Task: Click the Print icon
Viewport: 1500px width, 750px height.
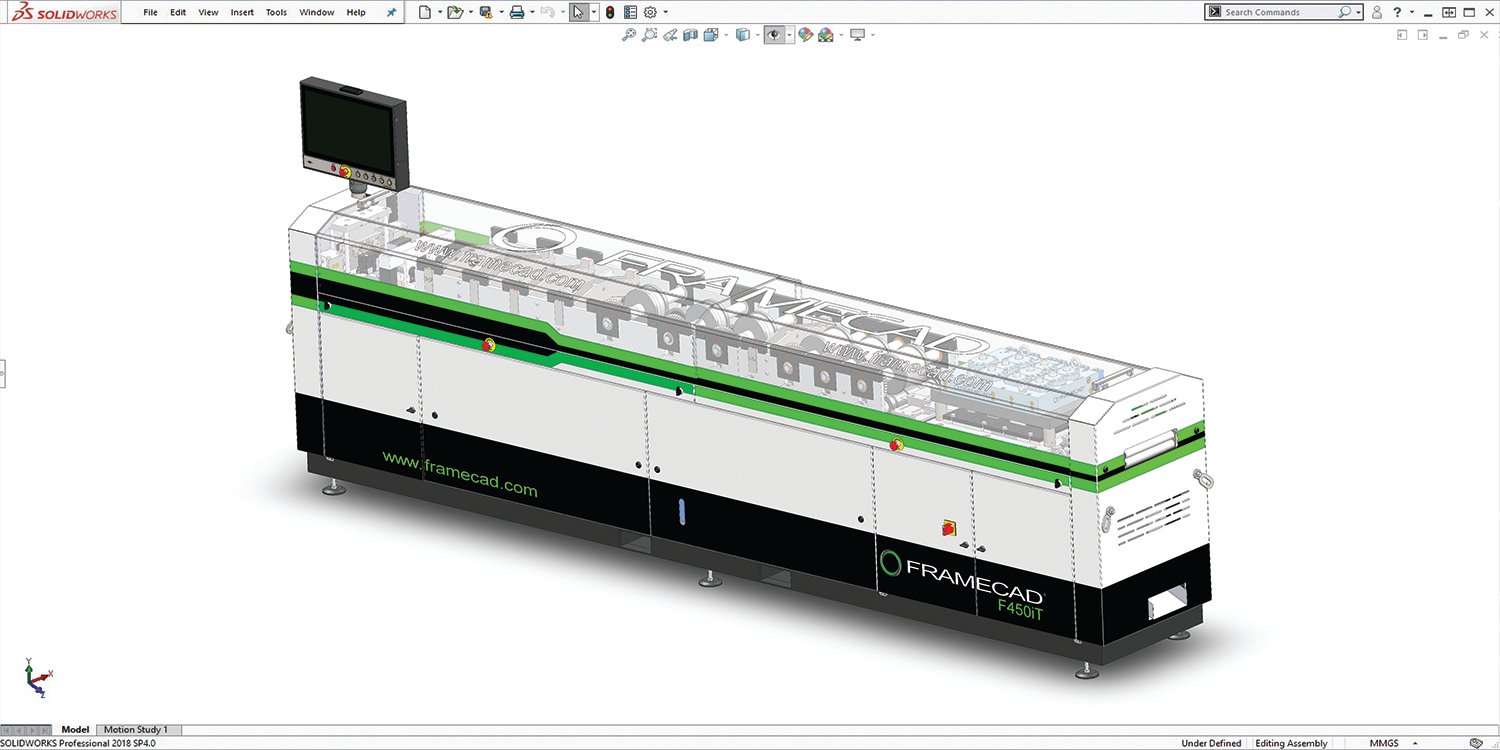Action: click(517, 12)
